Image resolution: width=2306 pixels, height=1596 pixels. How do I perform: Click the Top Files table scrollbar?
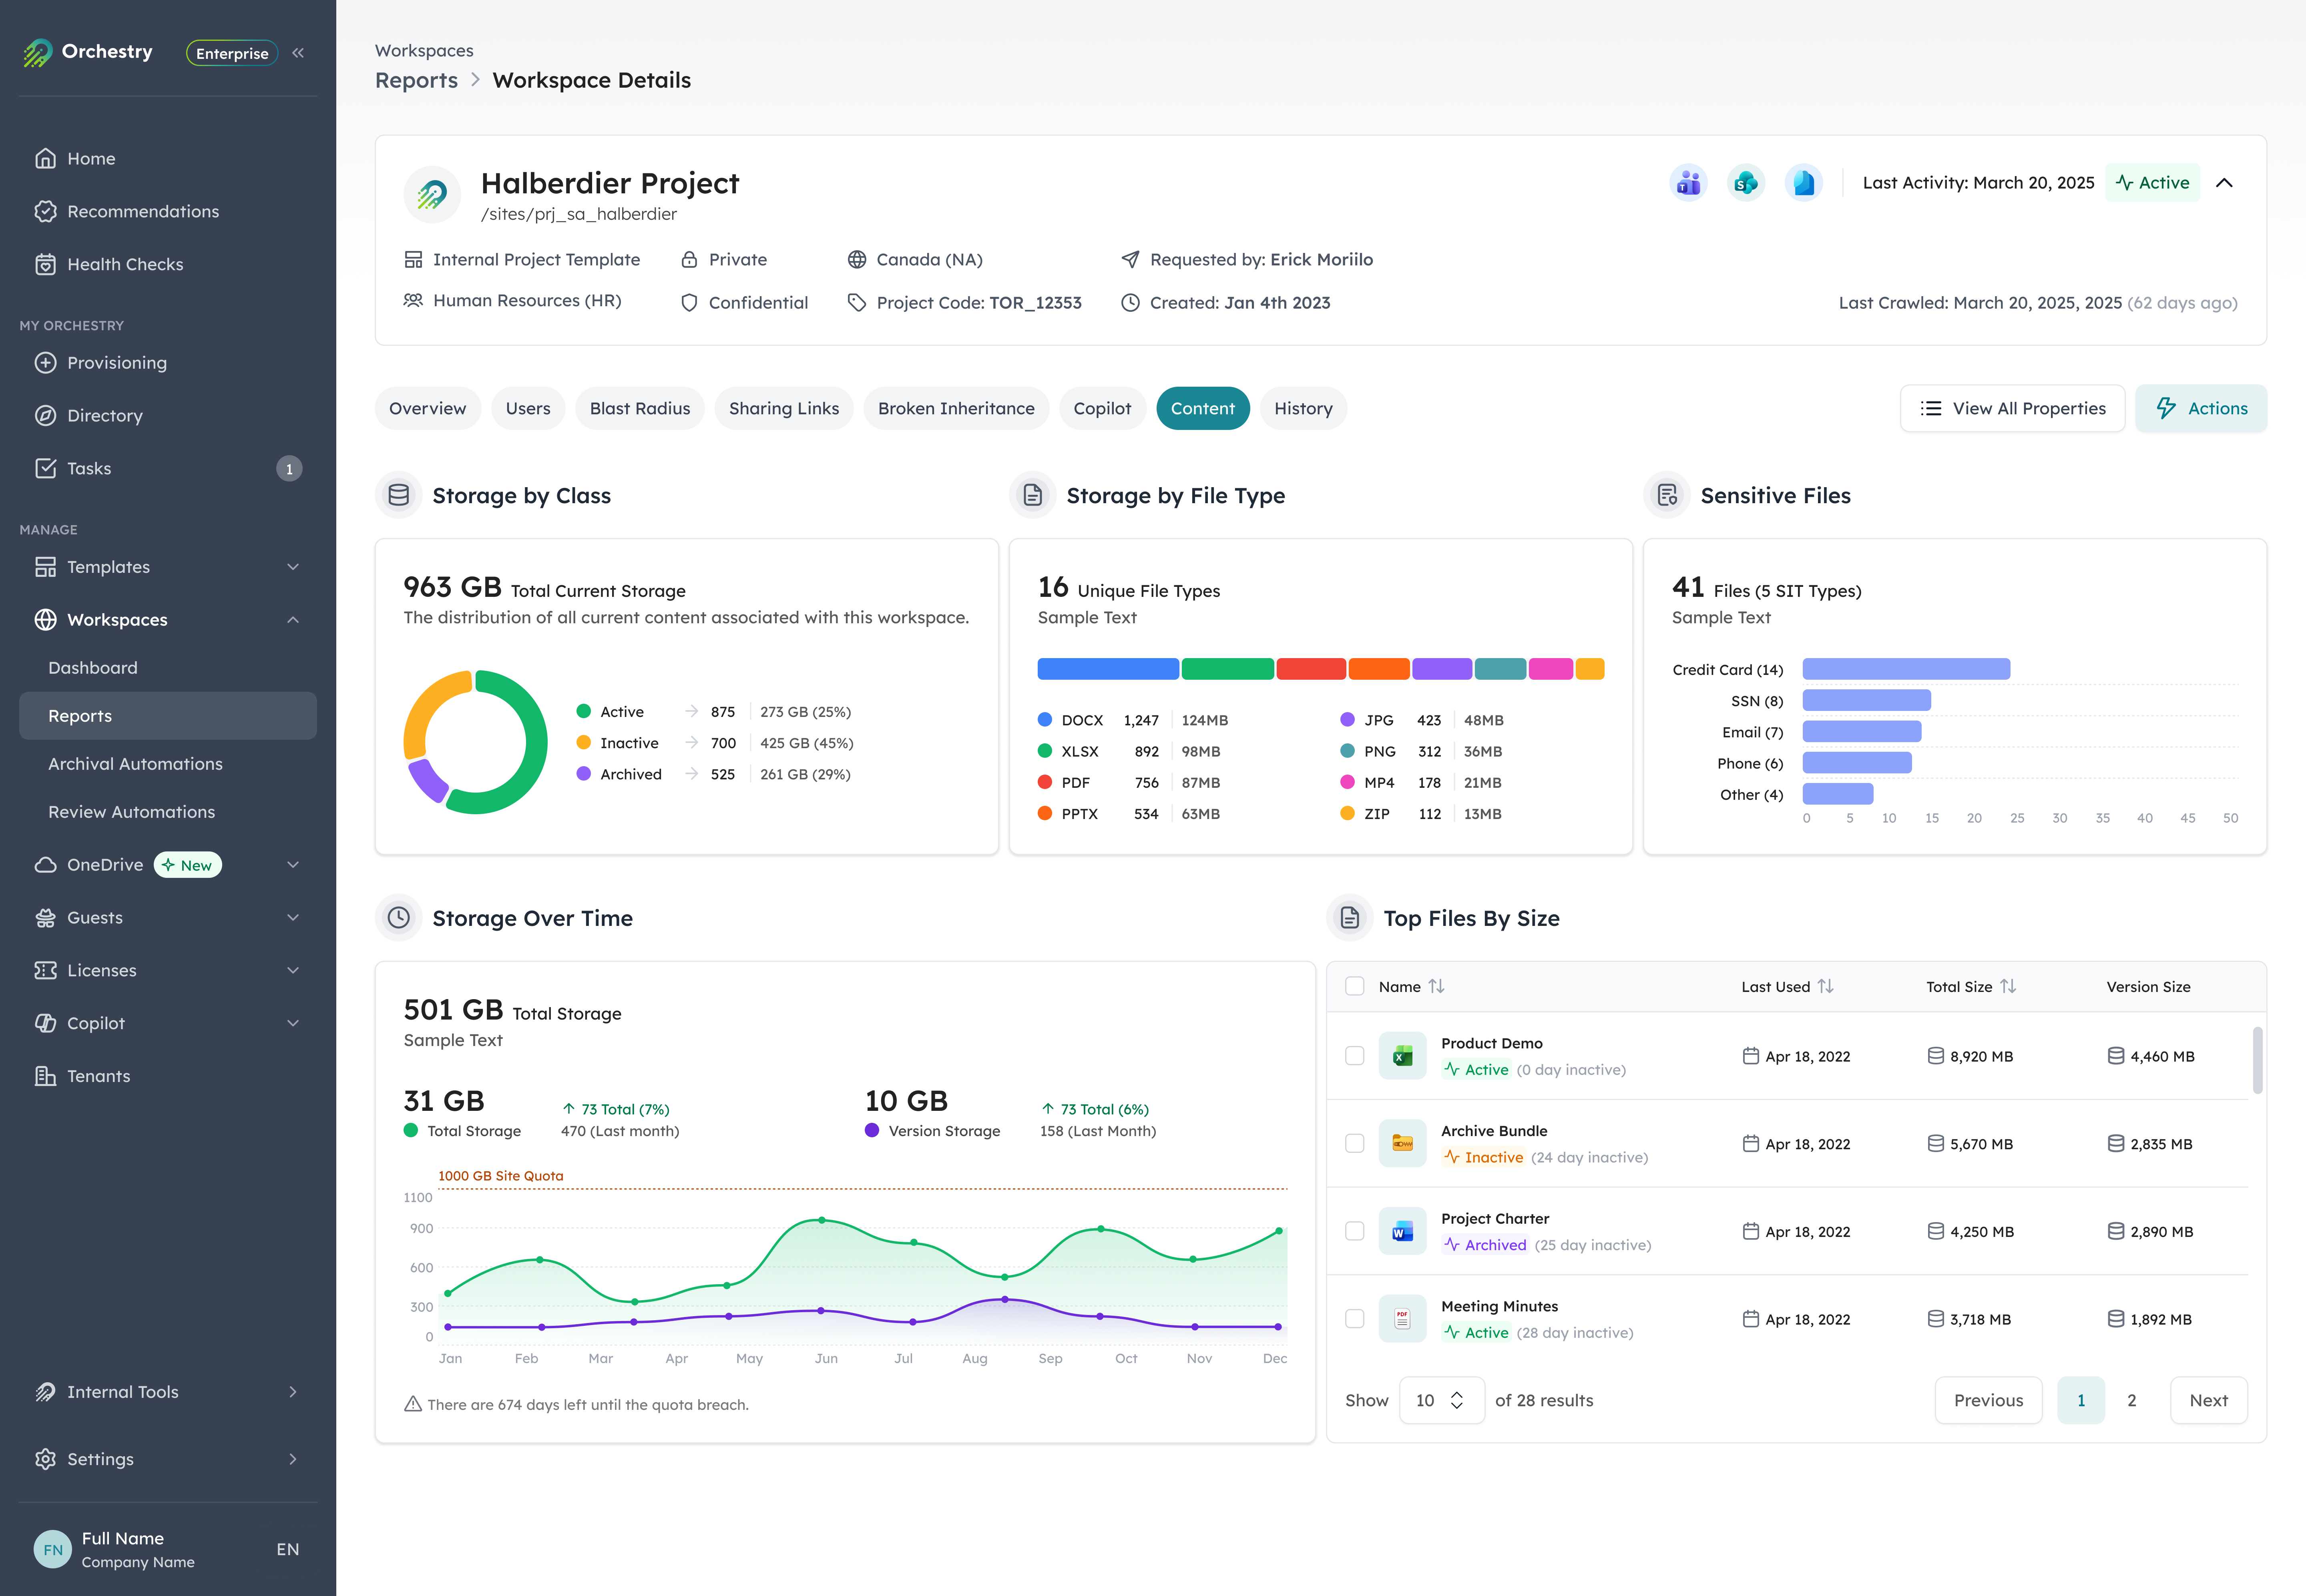(2257, 1060)
